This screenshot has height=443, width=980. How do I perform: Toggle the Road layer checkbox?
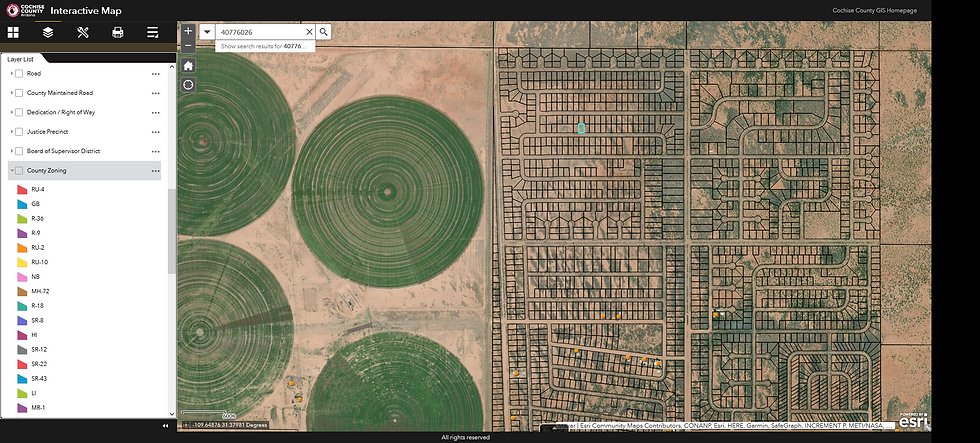coord(19,74)
